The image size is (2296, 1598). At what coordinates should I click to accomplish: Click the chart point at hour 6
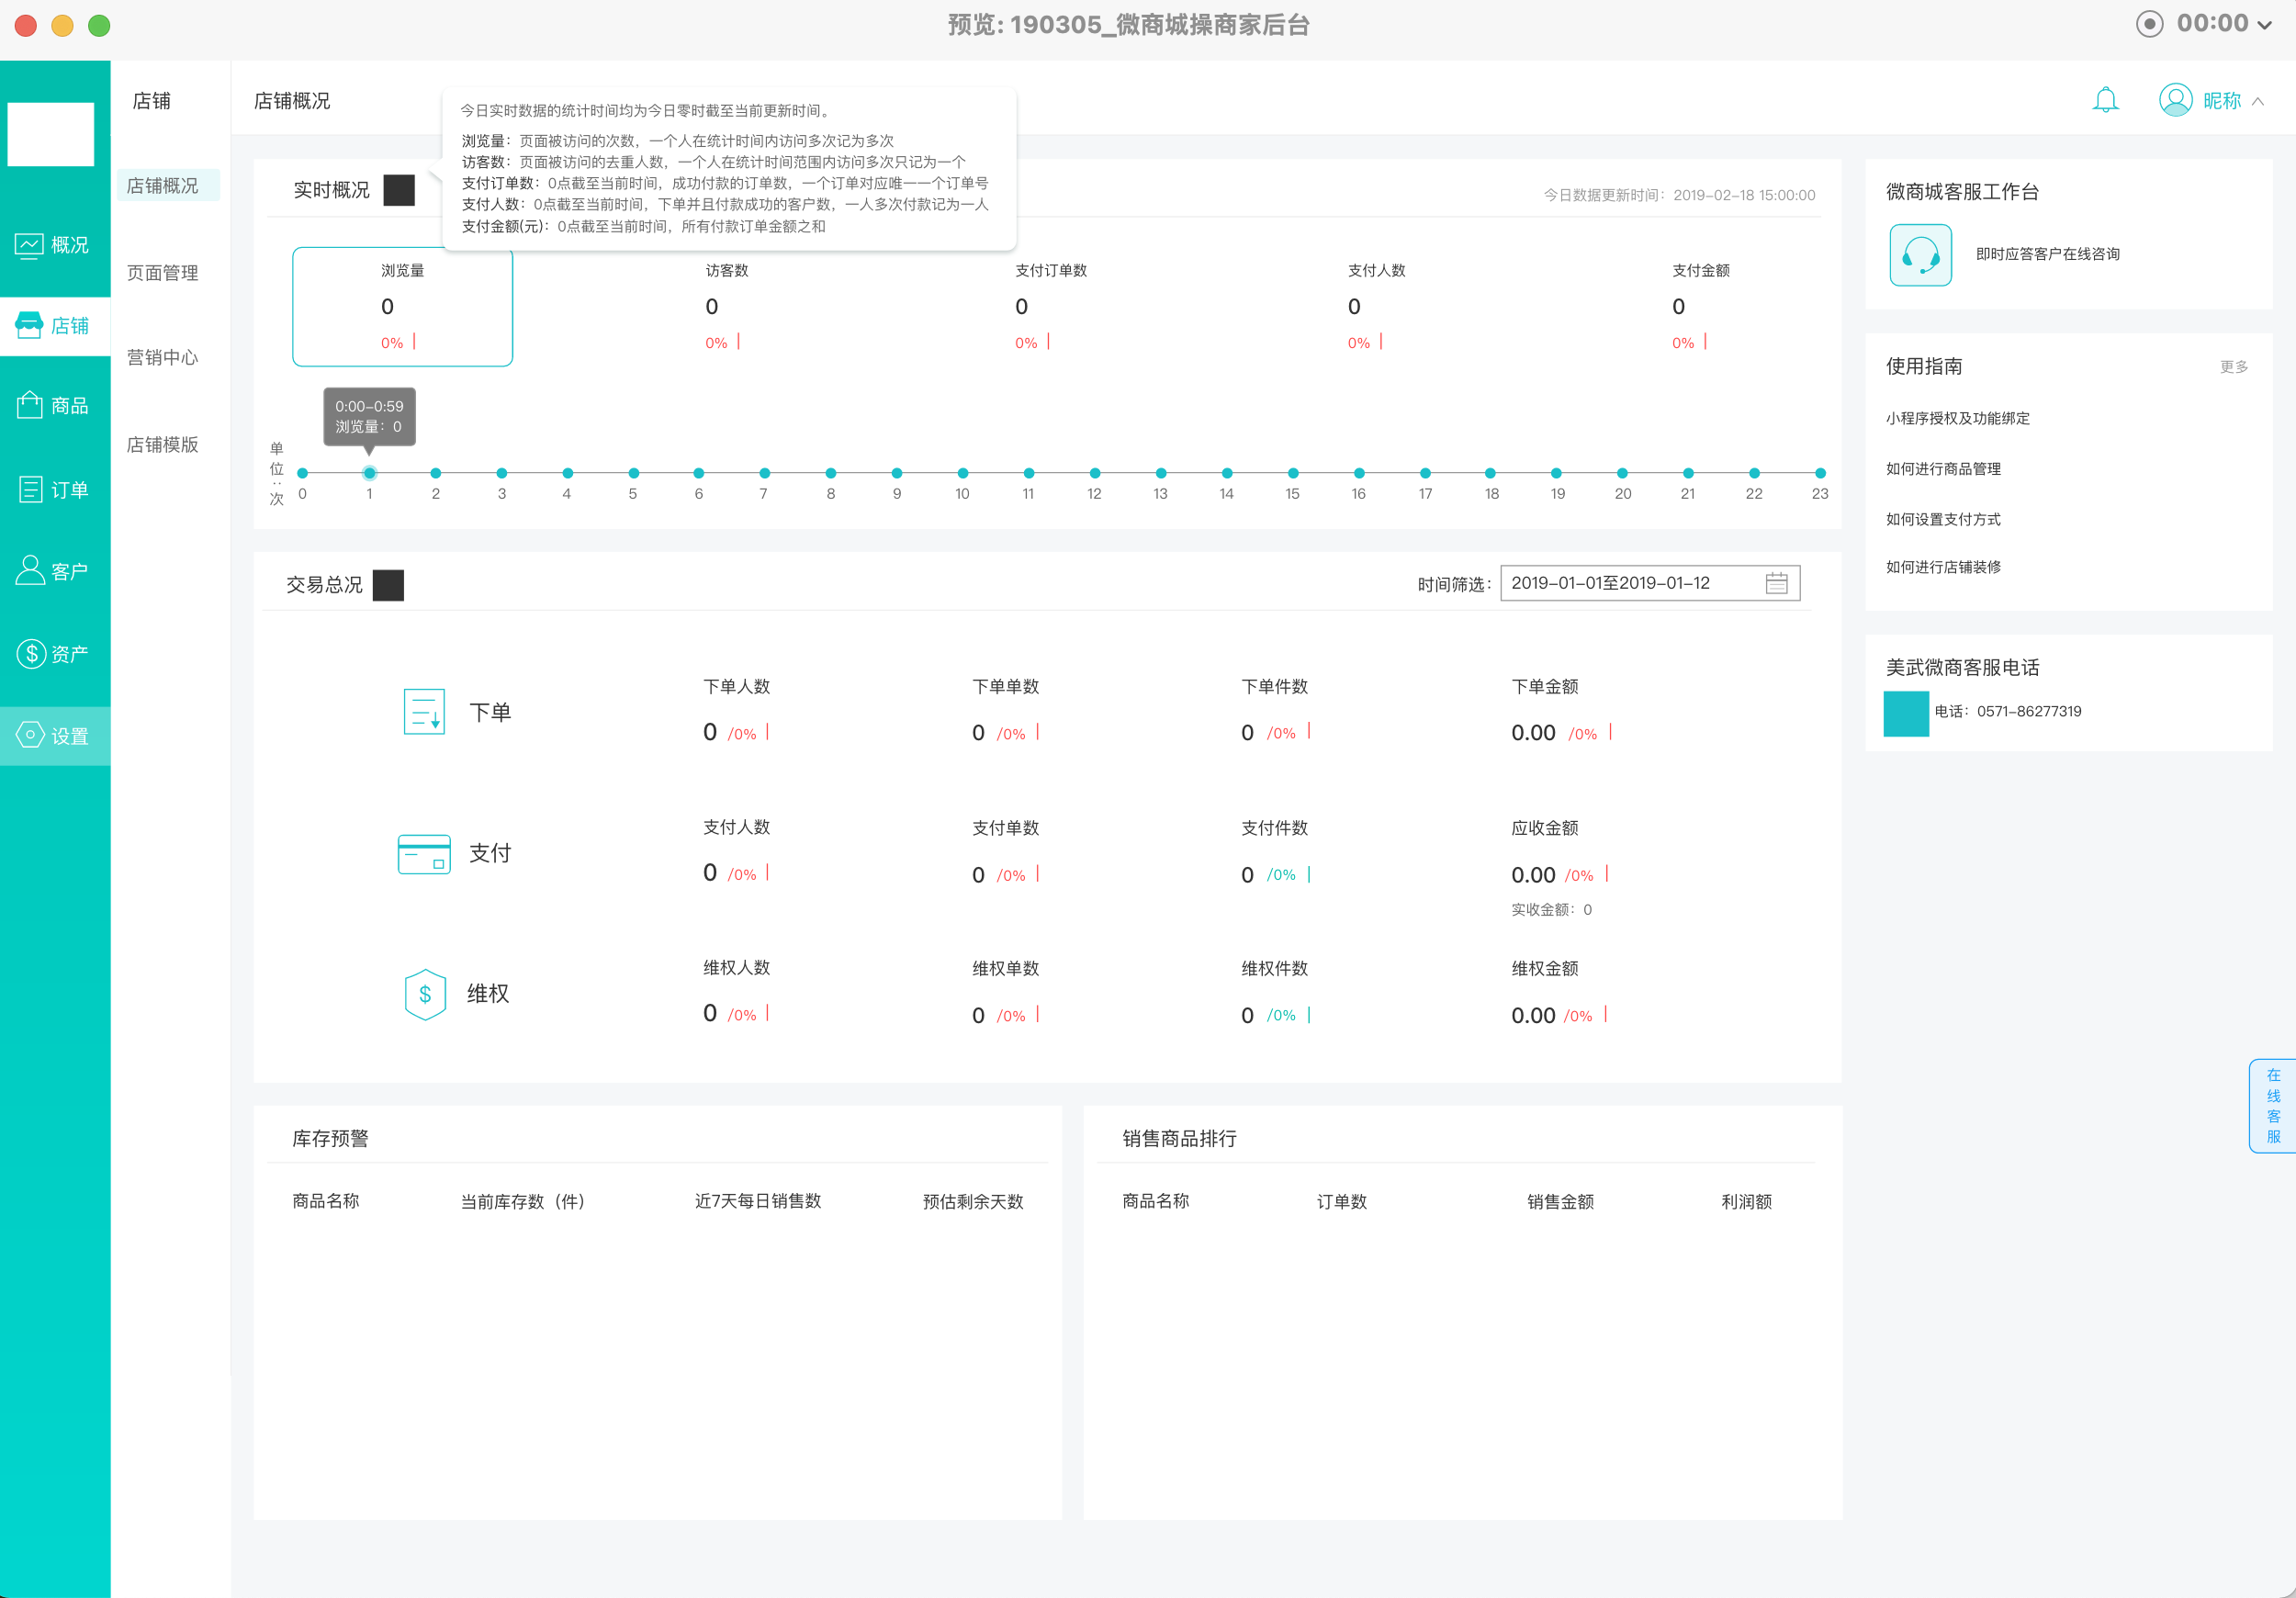click(x=699, y=473)
